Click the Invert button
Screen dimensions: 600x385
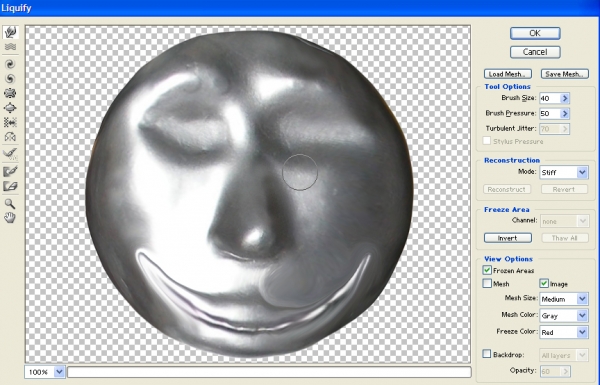tap(507, 238)
